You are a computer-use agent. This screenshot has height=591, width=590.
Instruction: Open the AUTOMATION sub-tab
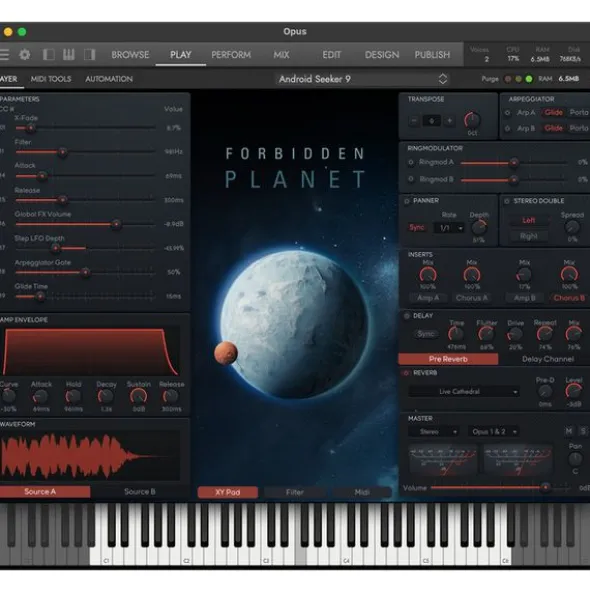point(109,79)
